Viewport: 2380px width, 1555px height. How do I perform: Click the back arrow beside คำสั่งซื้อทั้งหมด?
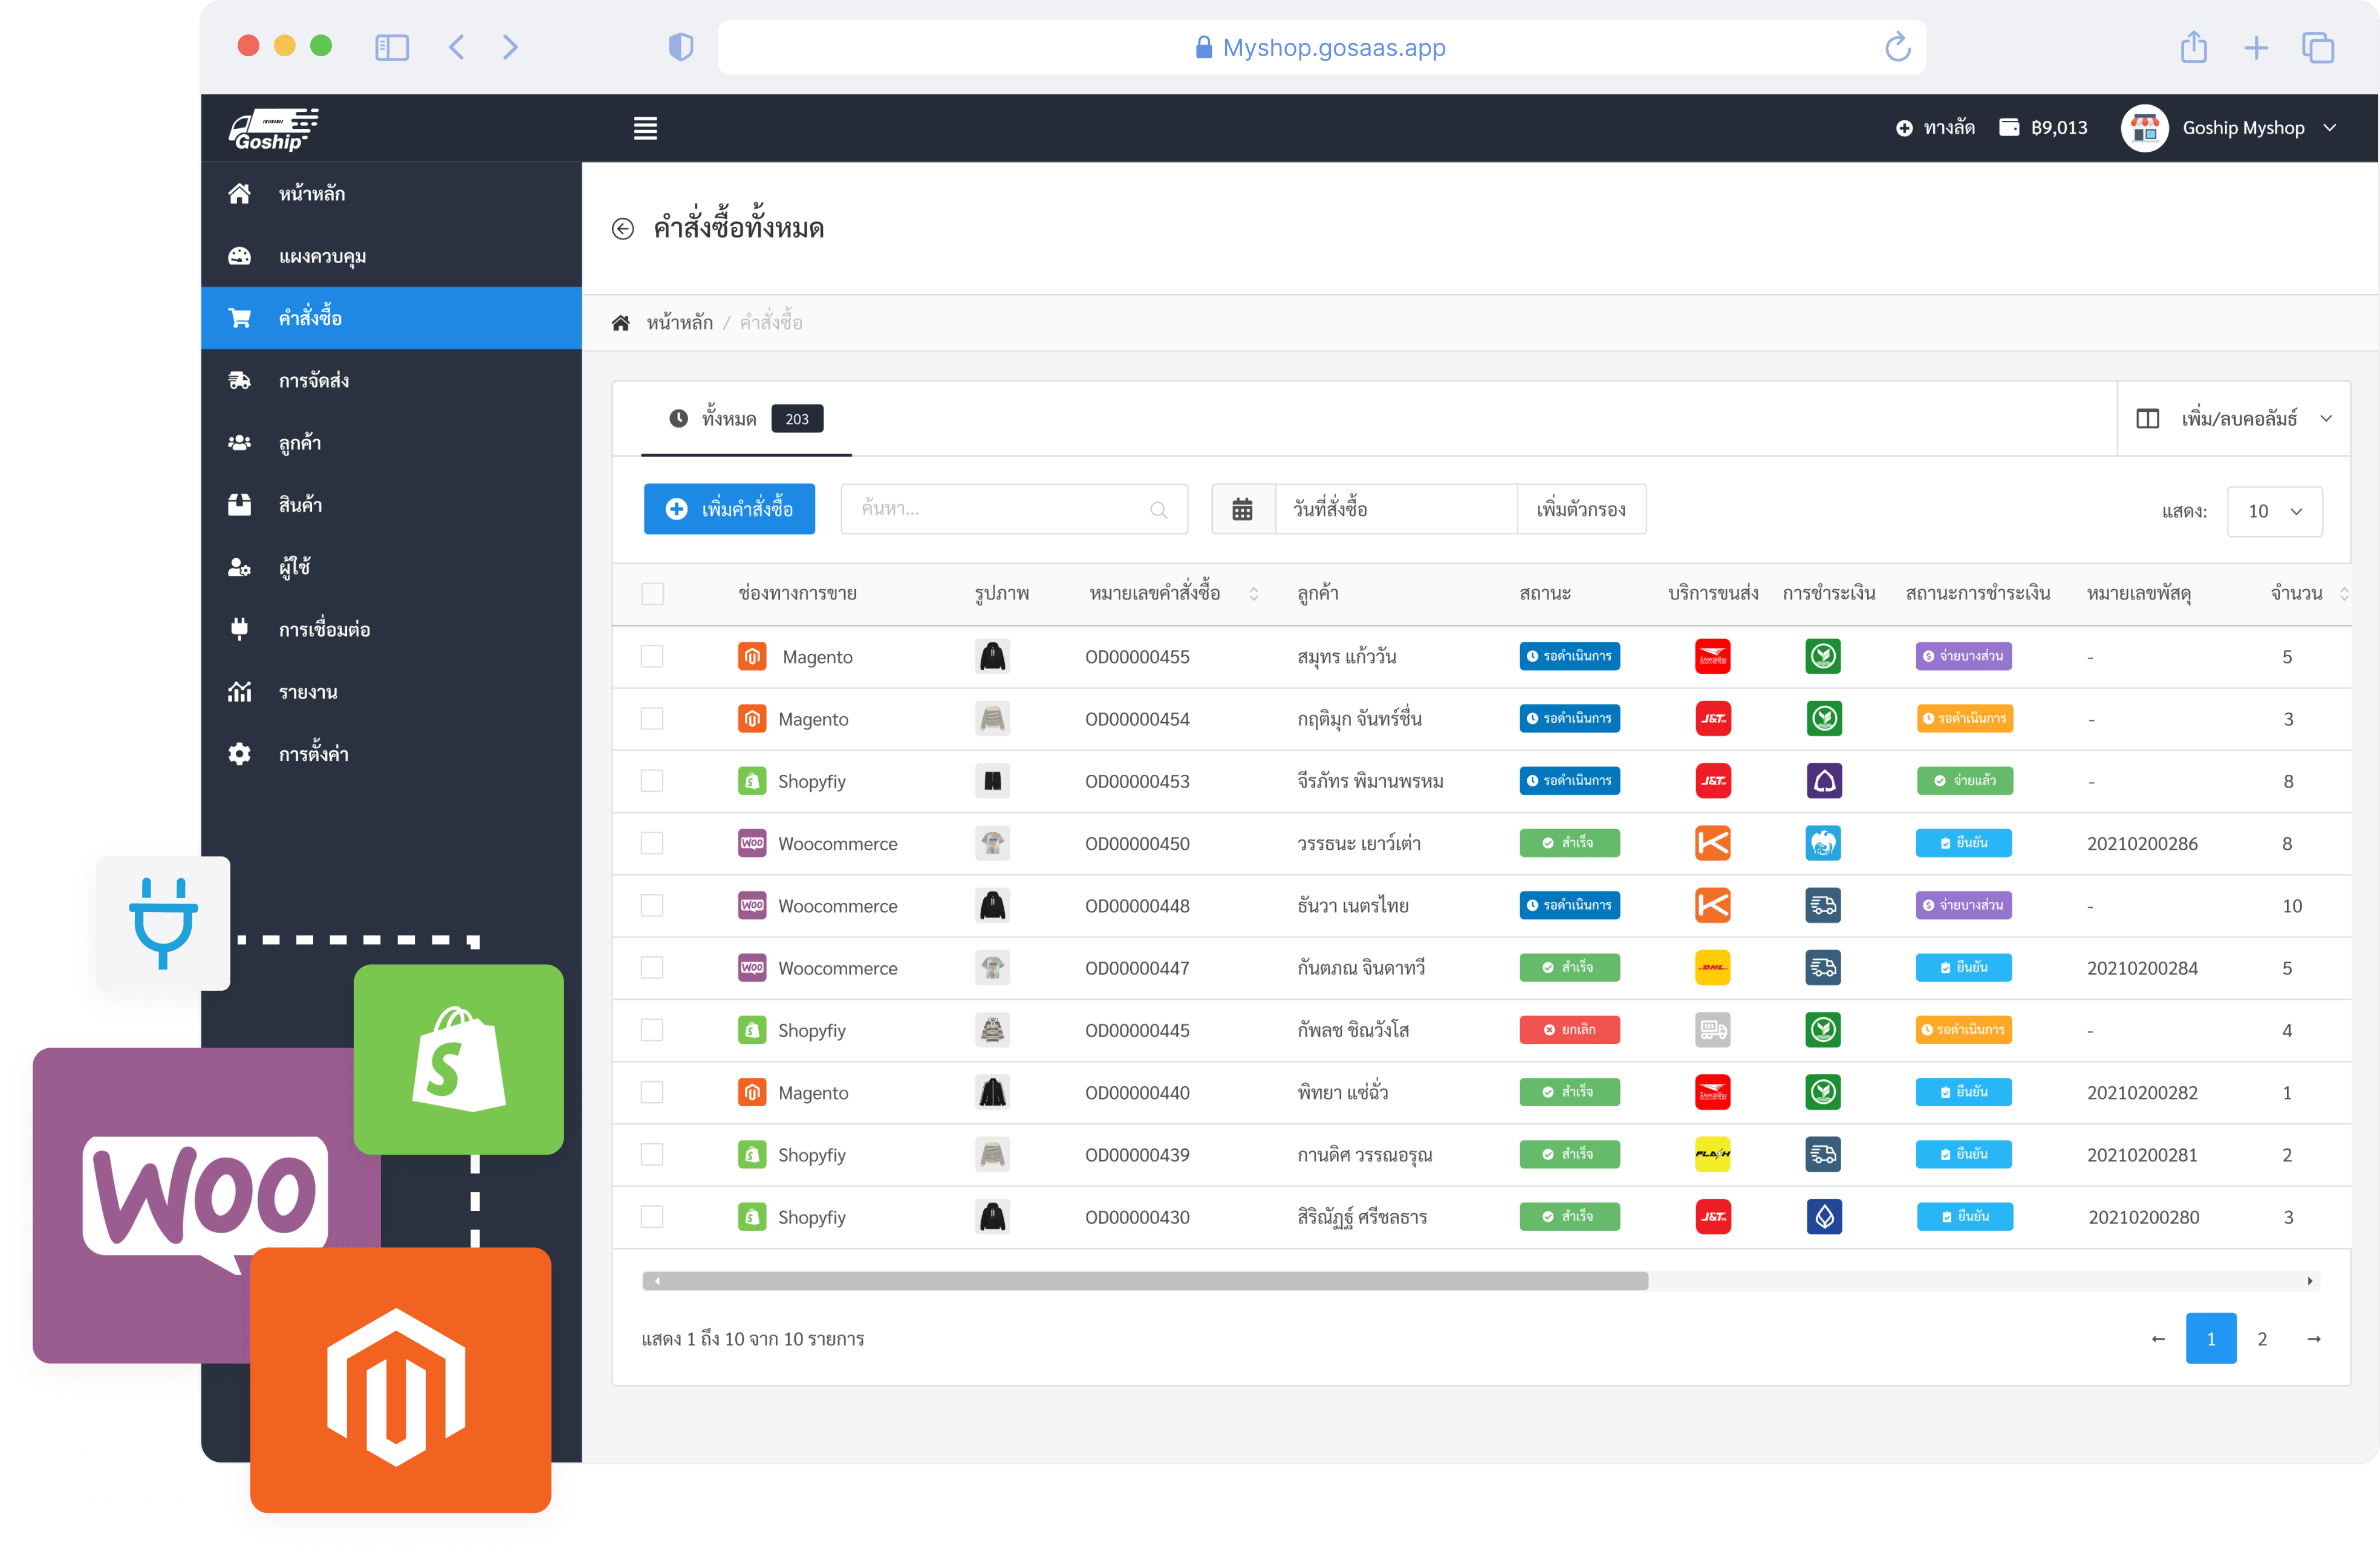click(x=623, y=229)
